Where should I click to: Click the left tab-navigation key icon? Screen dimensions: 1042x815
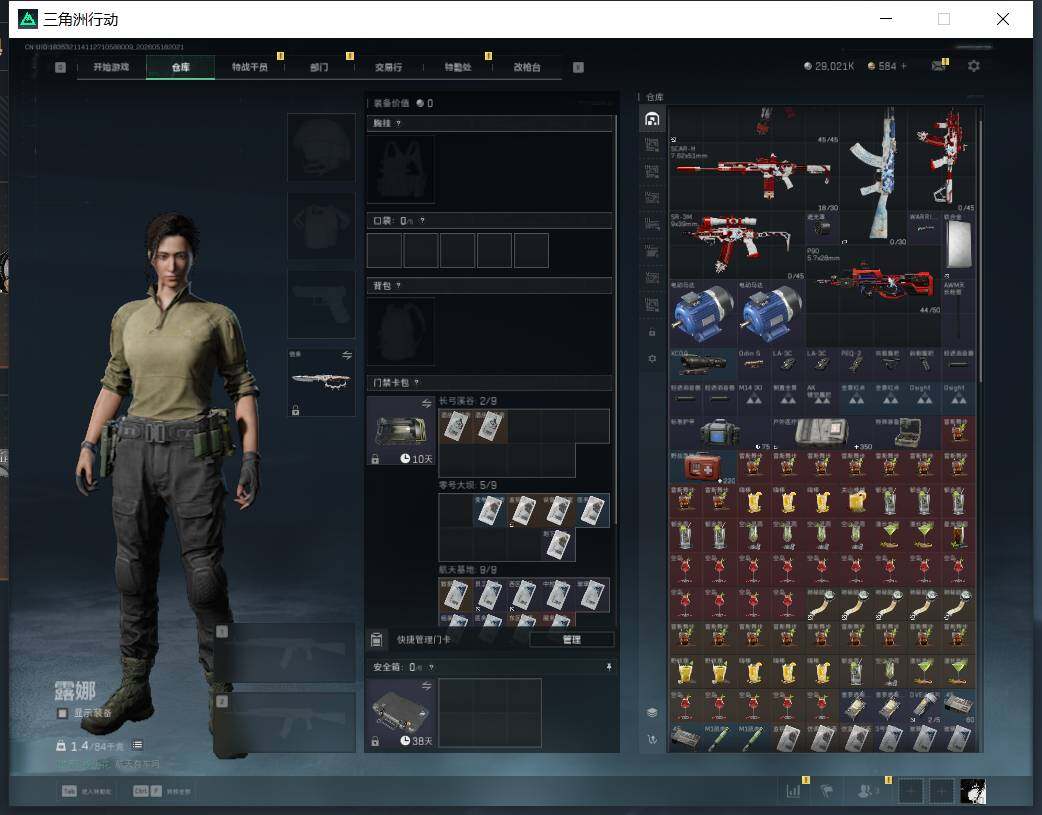pyautogui.click(x=60, y=67)
